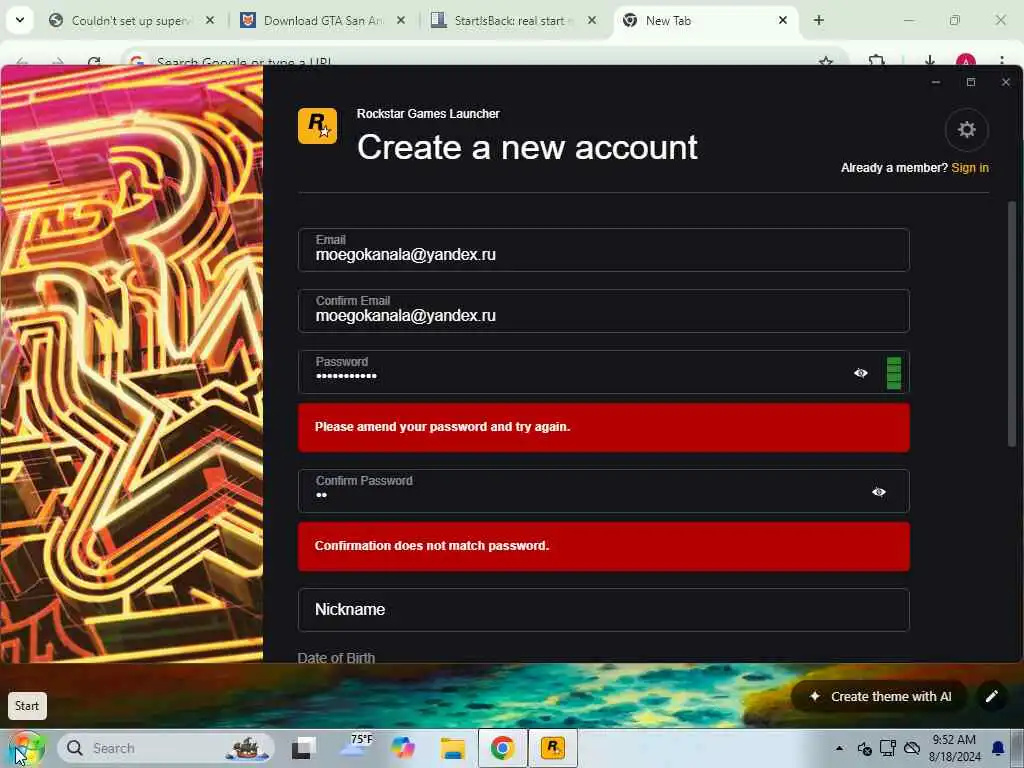This screenshot has height=768, width=1024.
Task: Open Chrome downloads icon
Action: click(929, 61)
